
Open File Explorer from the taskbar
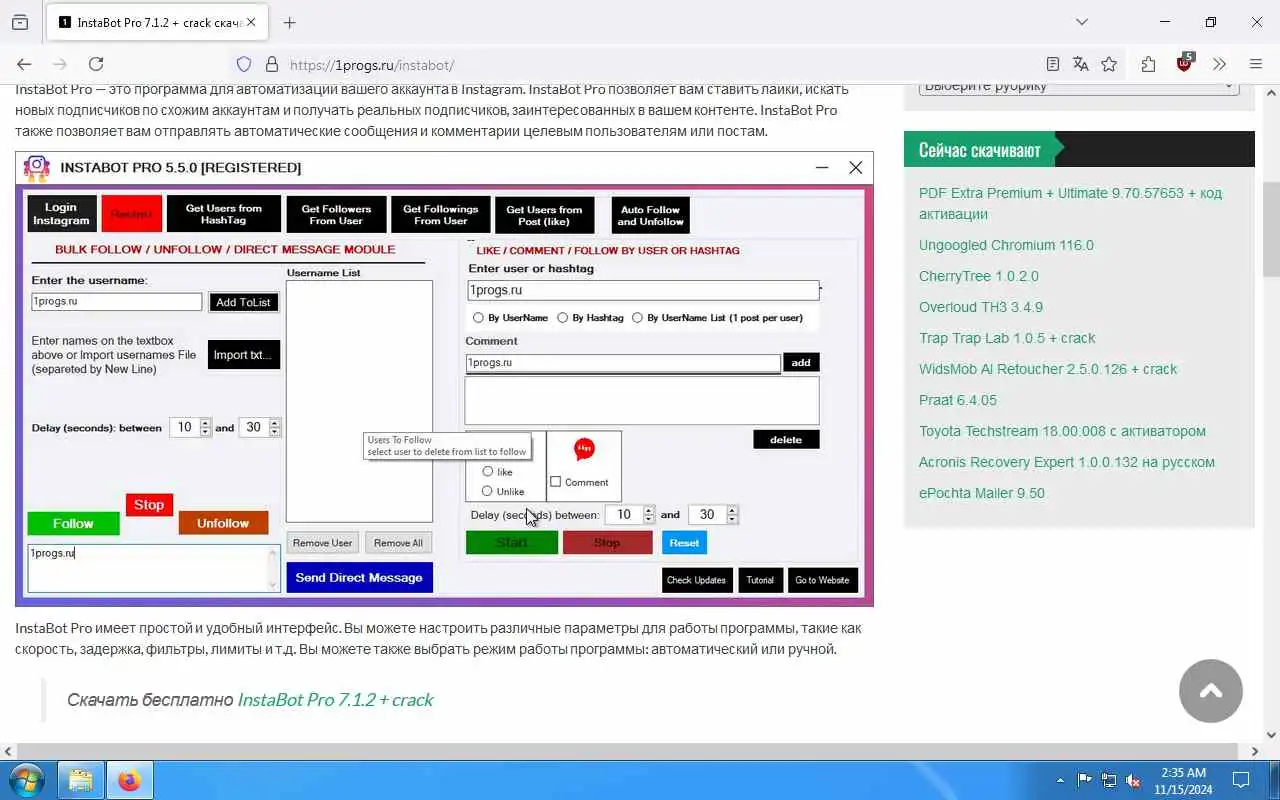click(x=80, y=780)
